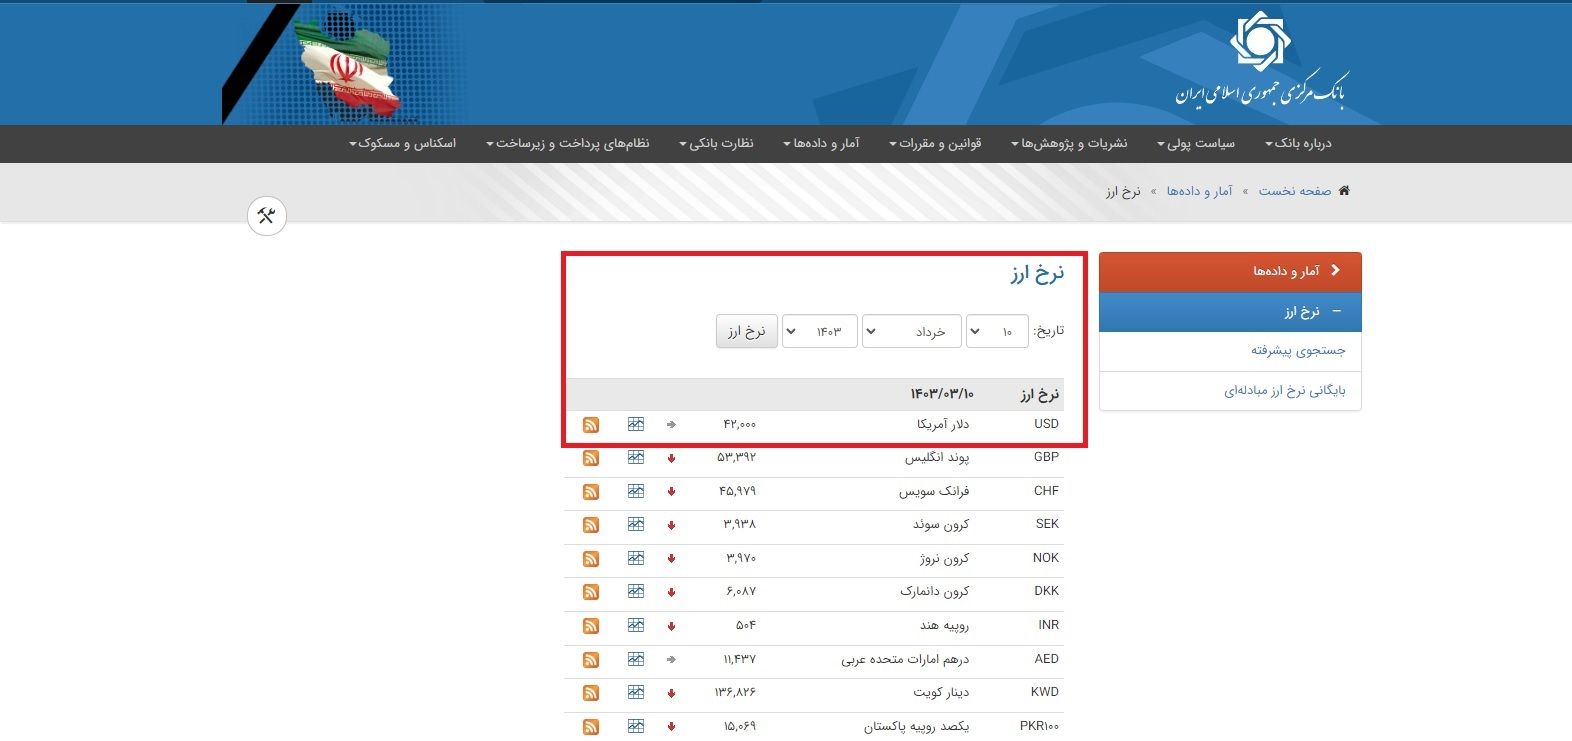Open the chart icon for AED row
1572x741 pixels.
[636, 659]
